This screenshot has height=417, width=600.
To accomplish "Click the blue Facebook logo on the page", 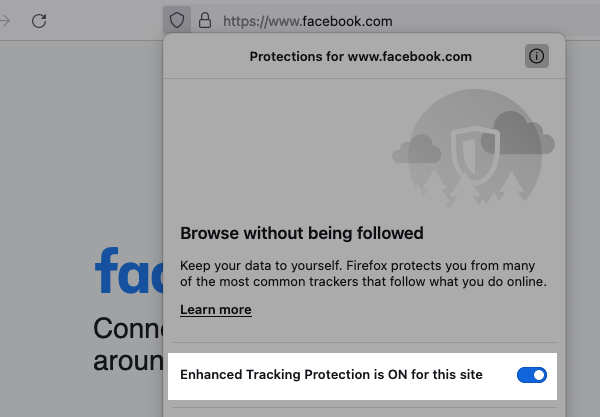I will (127, 272).
